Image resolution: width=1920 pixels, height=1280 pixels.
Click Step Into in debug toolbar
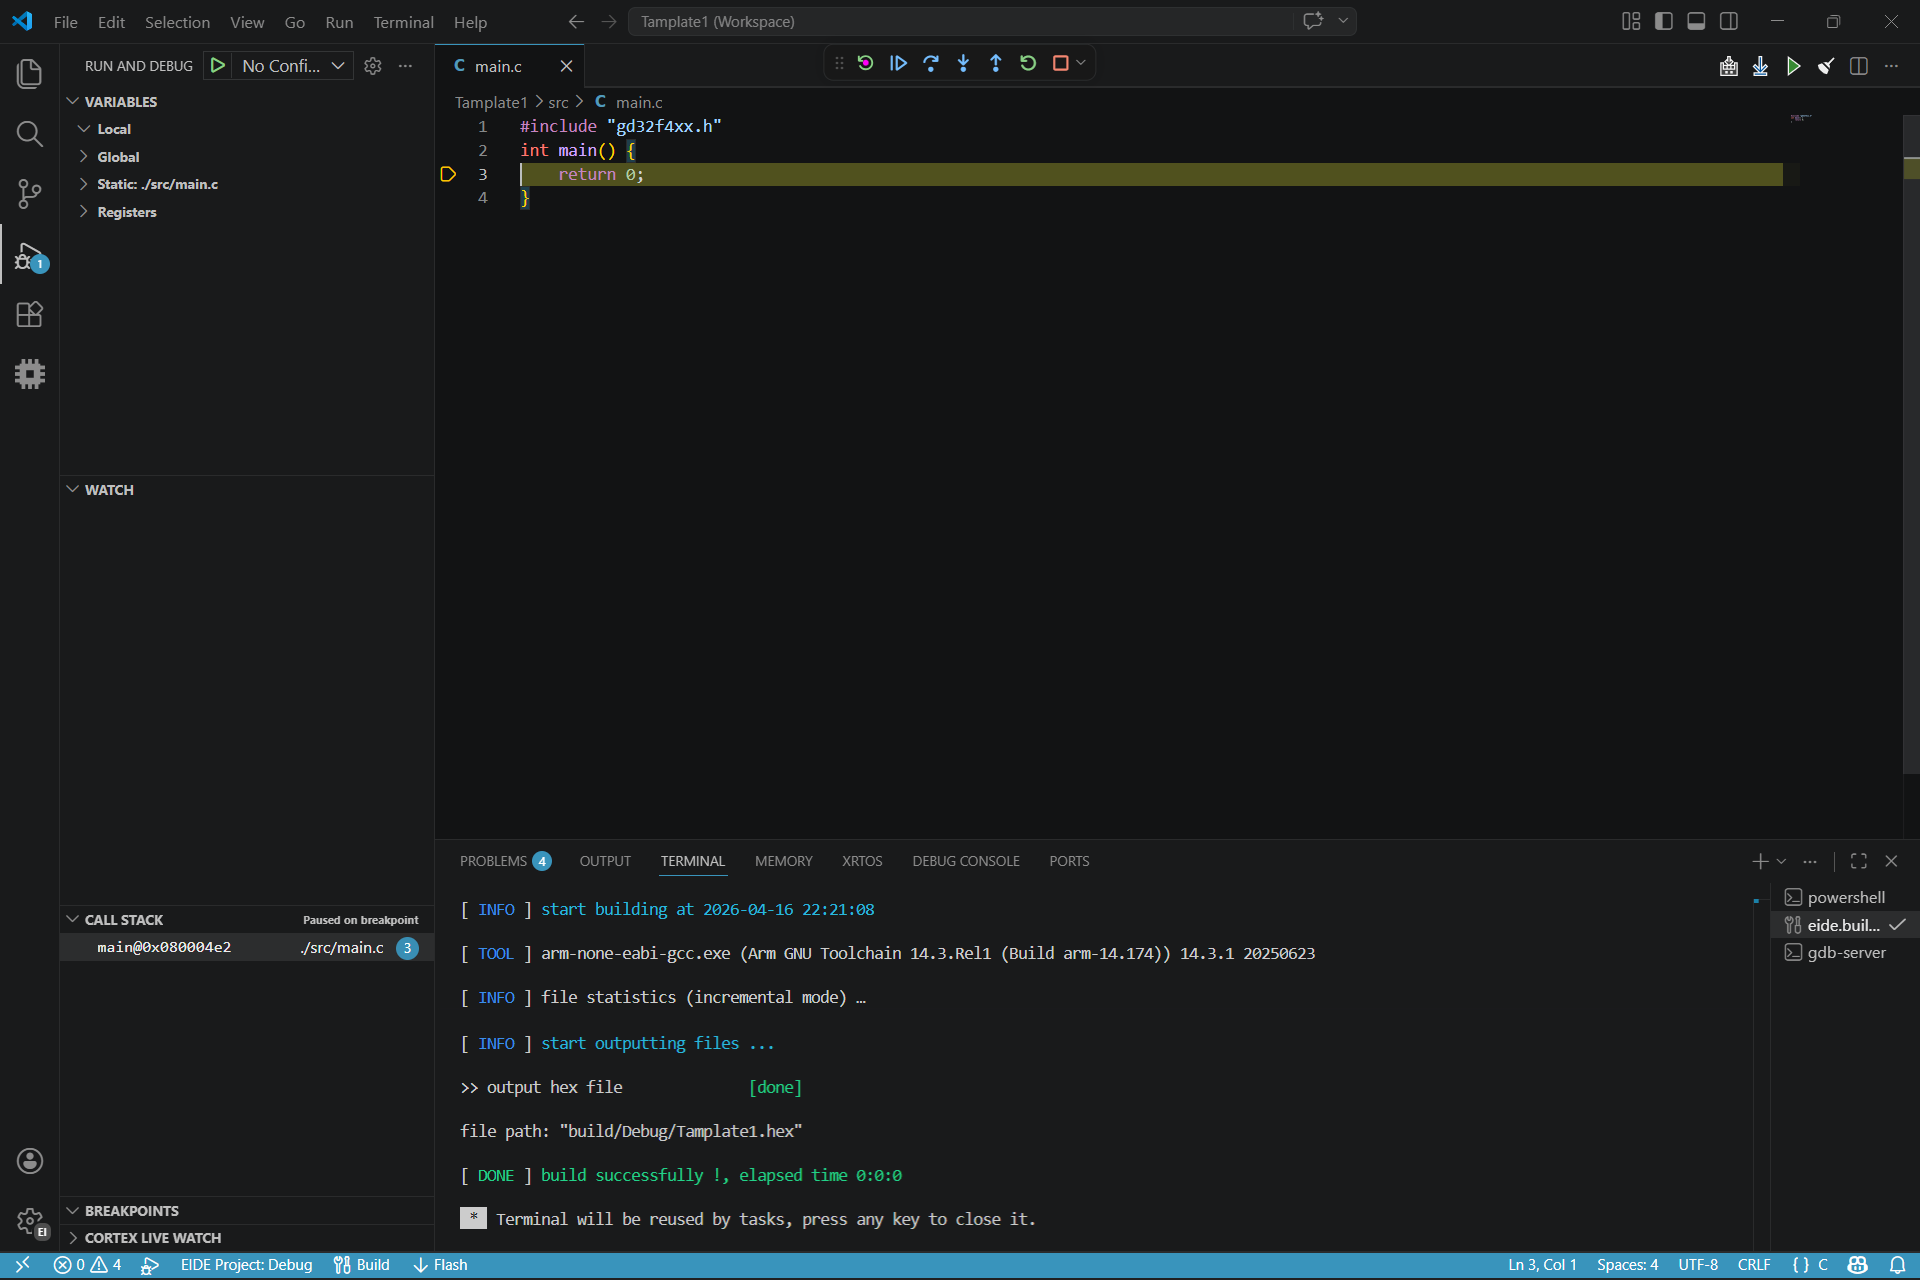click(963, 63)
